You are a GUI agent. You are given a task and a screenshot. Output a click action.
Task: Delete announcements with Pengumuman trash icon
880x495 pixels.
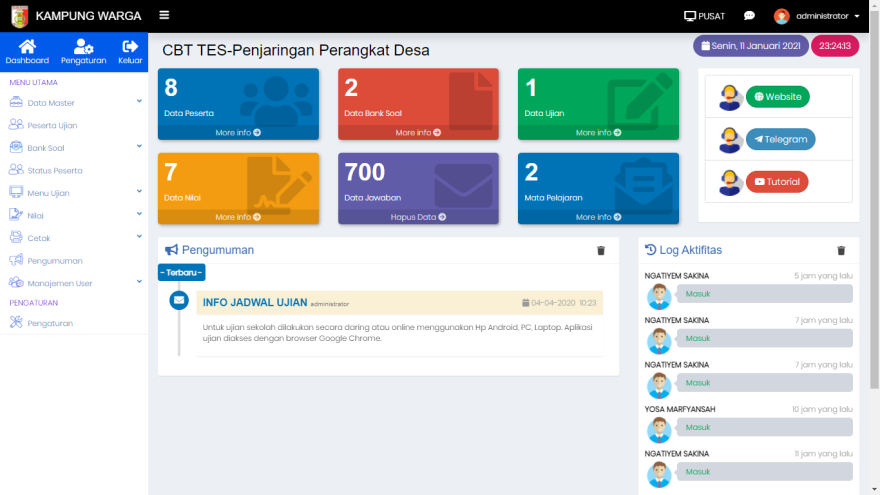pyautogui.click(x=601, y=250)
